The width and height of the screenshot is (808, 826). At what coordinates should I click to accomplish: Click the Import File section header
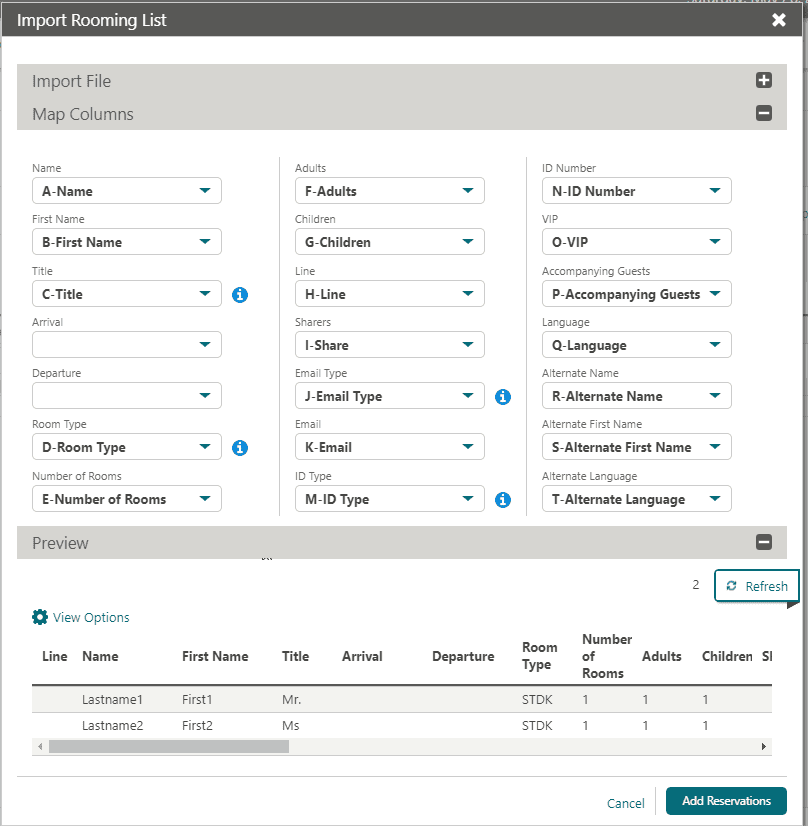tap(401, 81)
